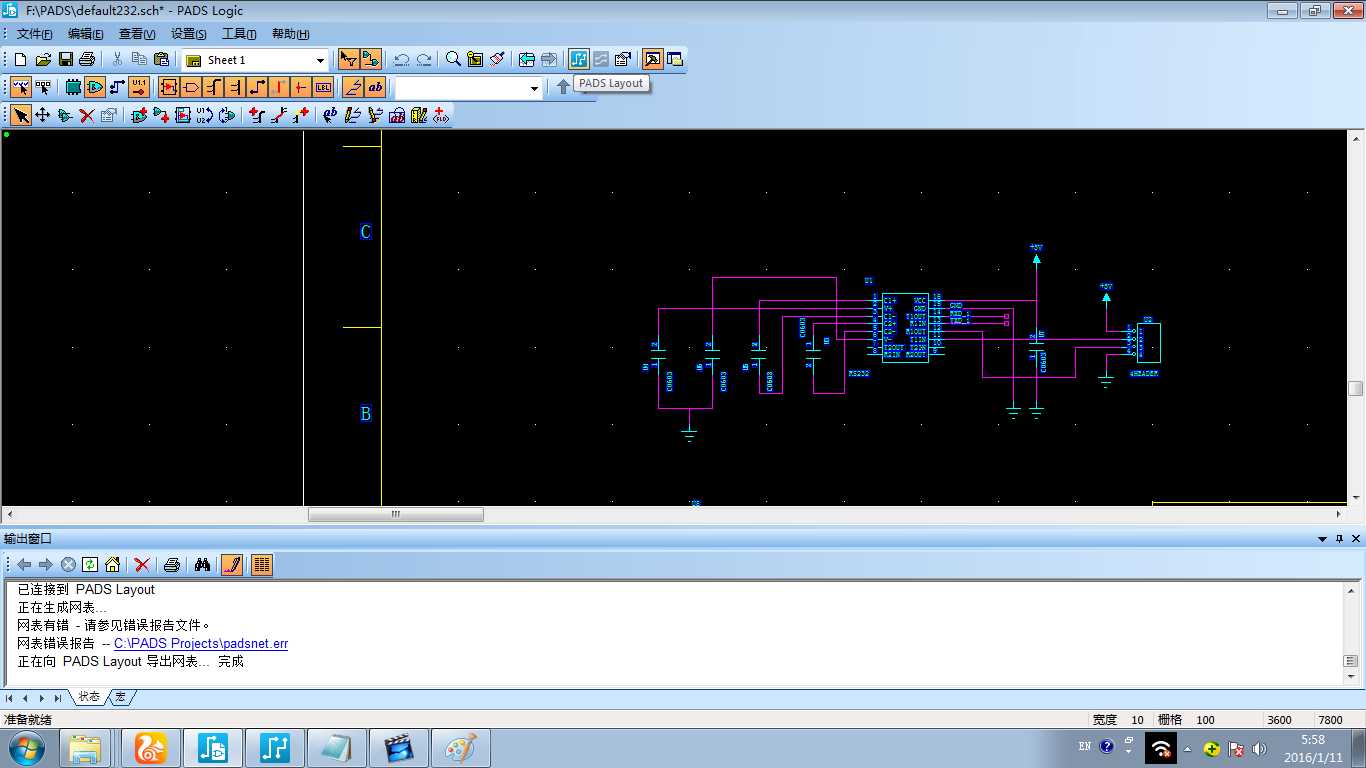Toggle the Parts selection filter
1366x768 pixels.
[73, 87]
